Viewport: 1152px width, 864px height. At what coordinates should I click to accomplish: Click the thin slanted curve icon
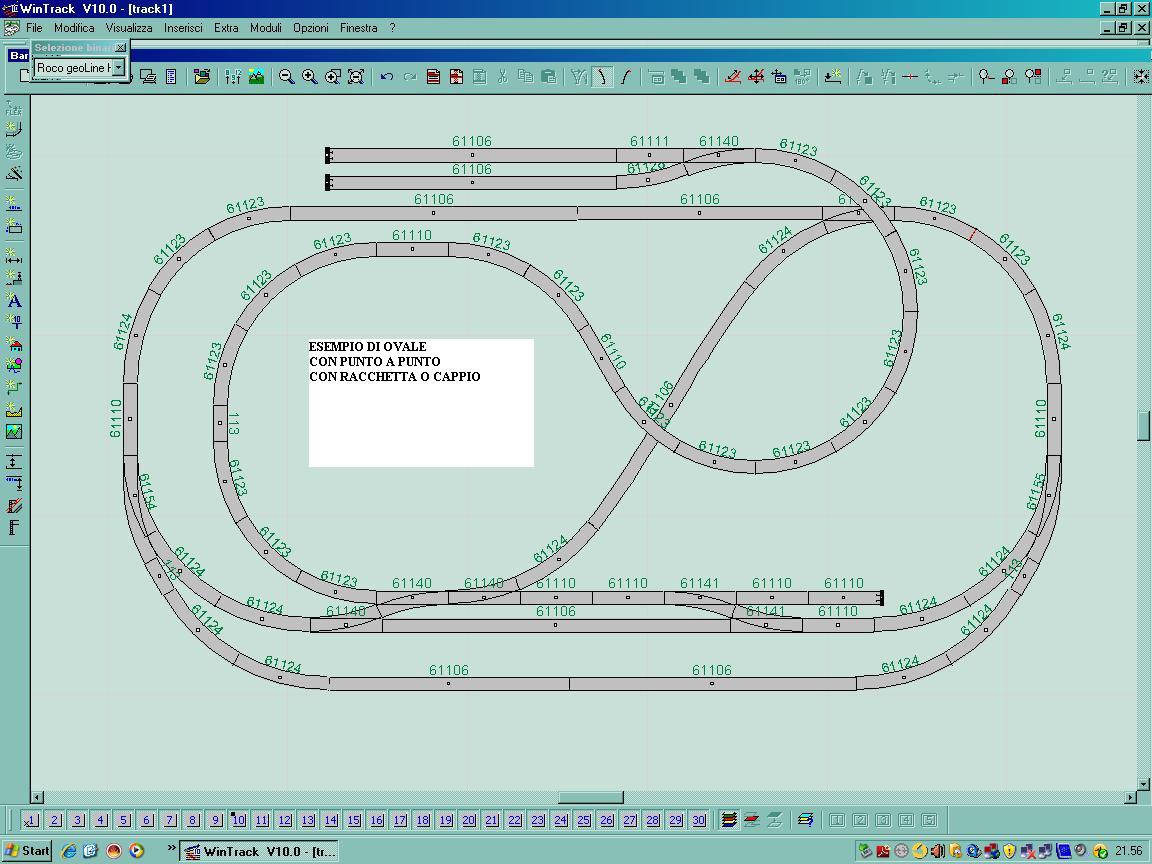tap(626, 76)
